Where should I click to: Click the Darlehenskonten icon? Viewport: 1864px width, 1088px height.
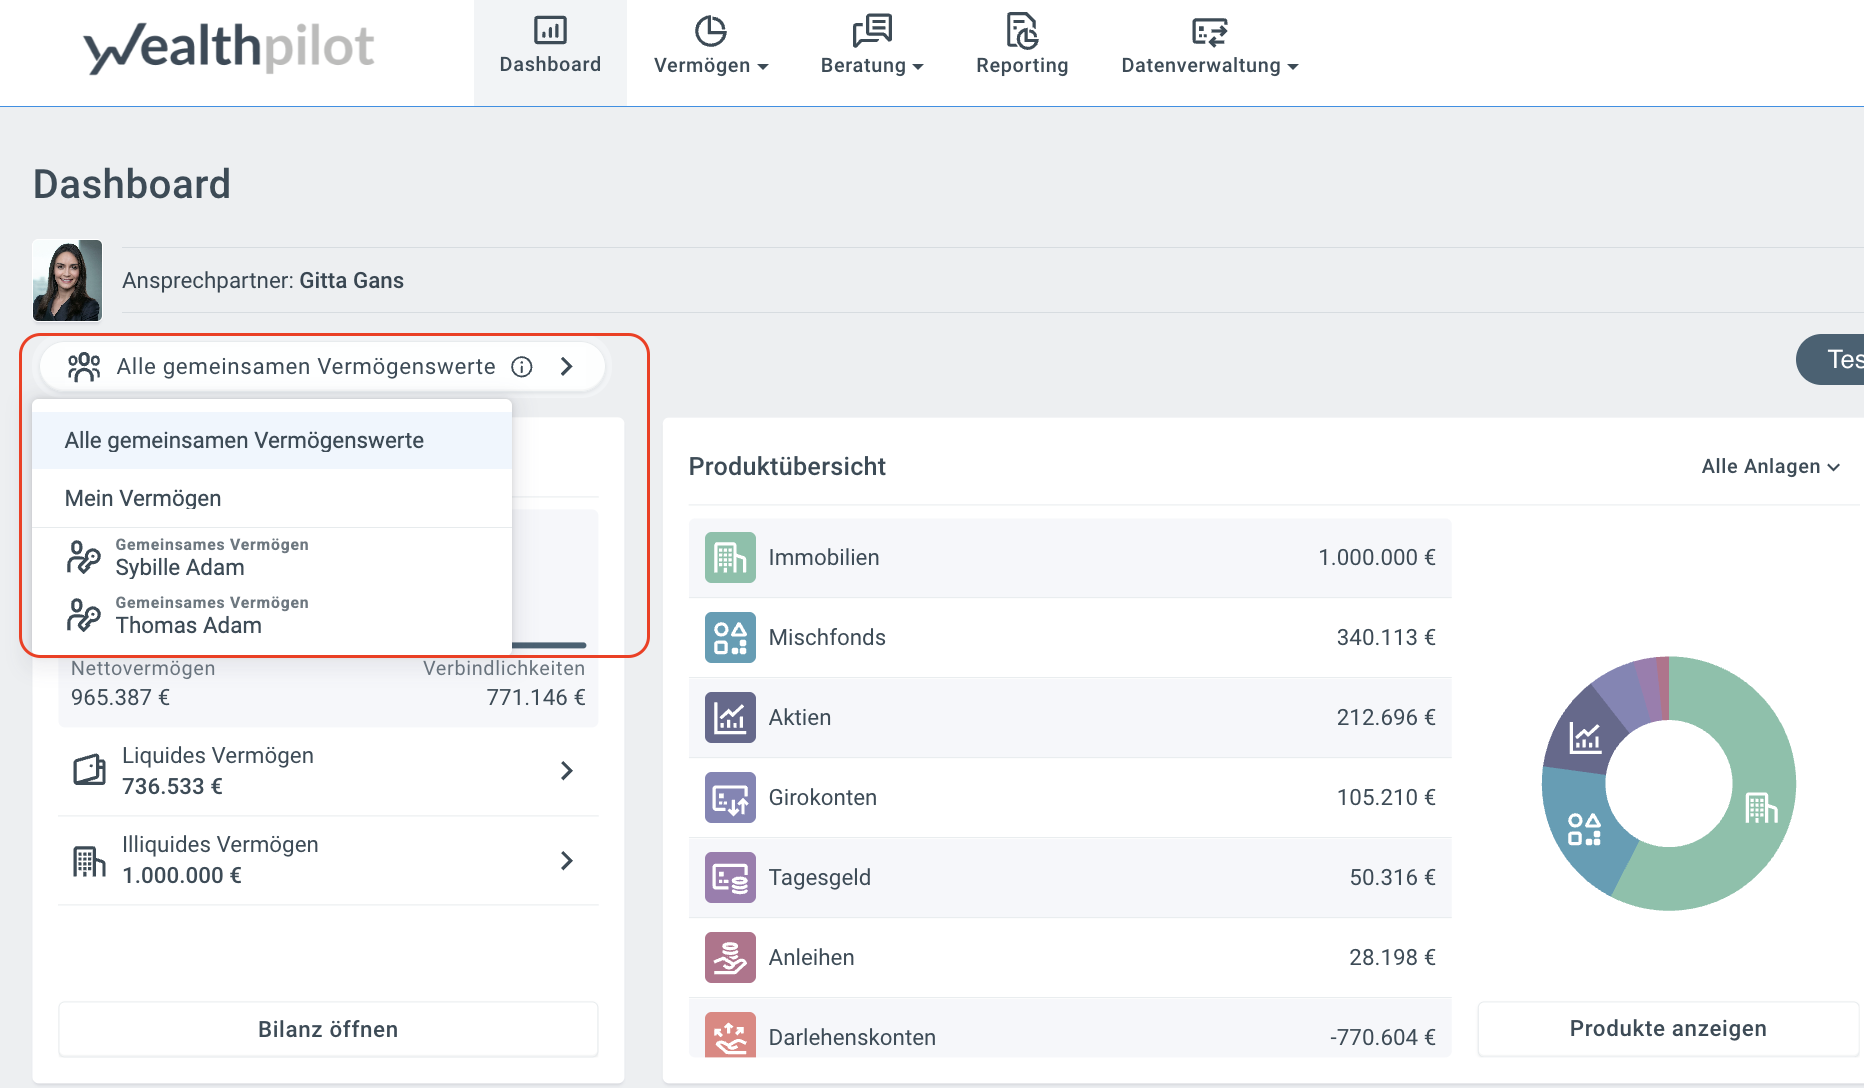pos(730,1034)
